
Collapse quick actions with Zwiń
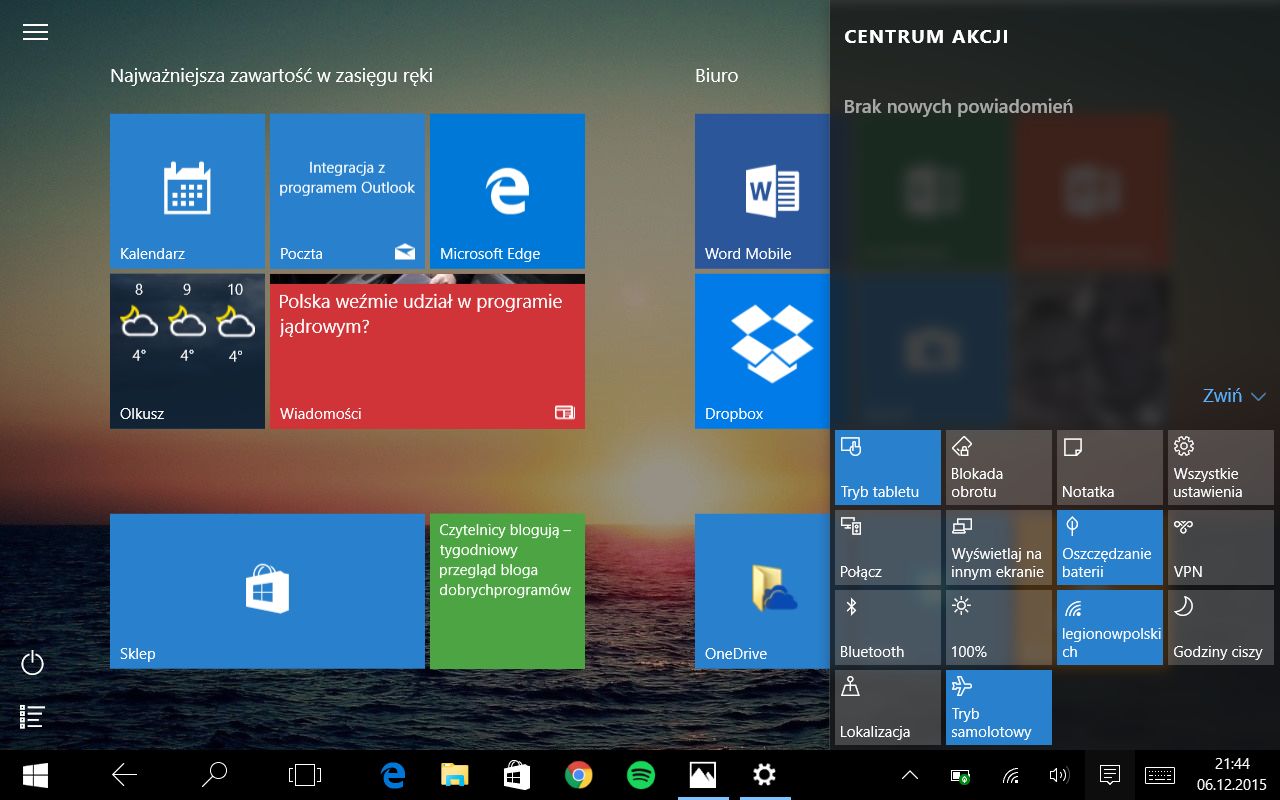[x=1235, y=396]
